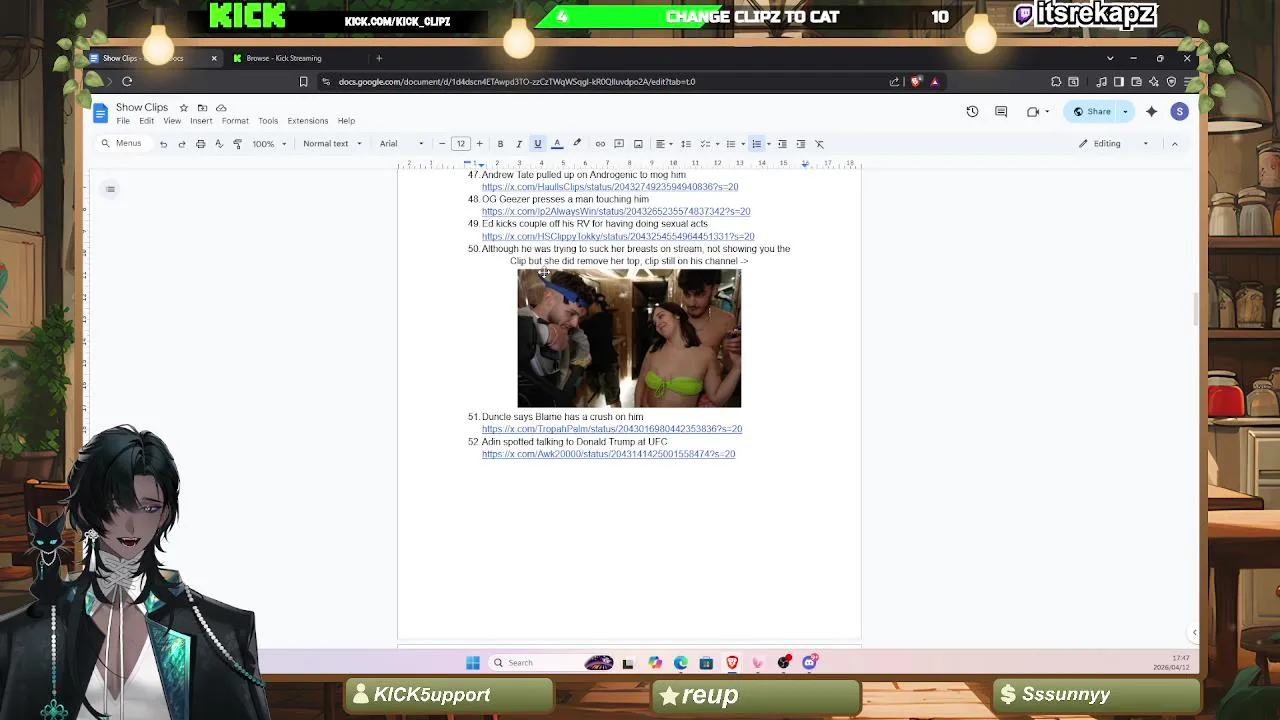
Task: Open the File menu
Action: pyautogui.click(x=123, y=121)
